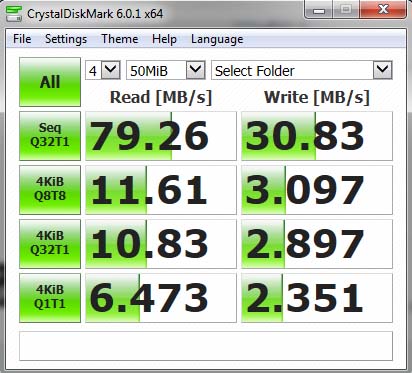412x373 pixels.
Task: Click the Read [MB/s] column header
Action: tap(161, 97)
